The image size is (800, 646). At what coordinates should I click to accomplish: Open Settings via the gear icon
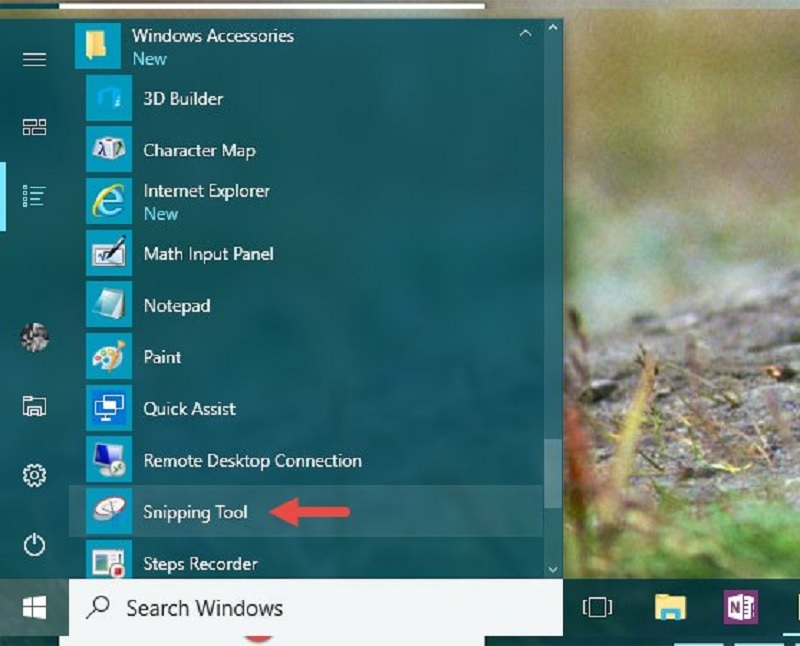pyautogui.click(x=34, y=476)
